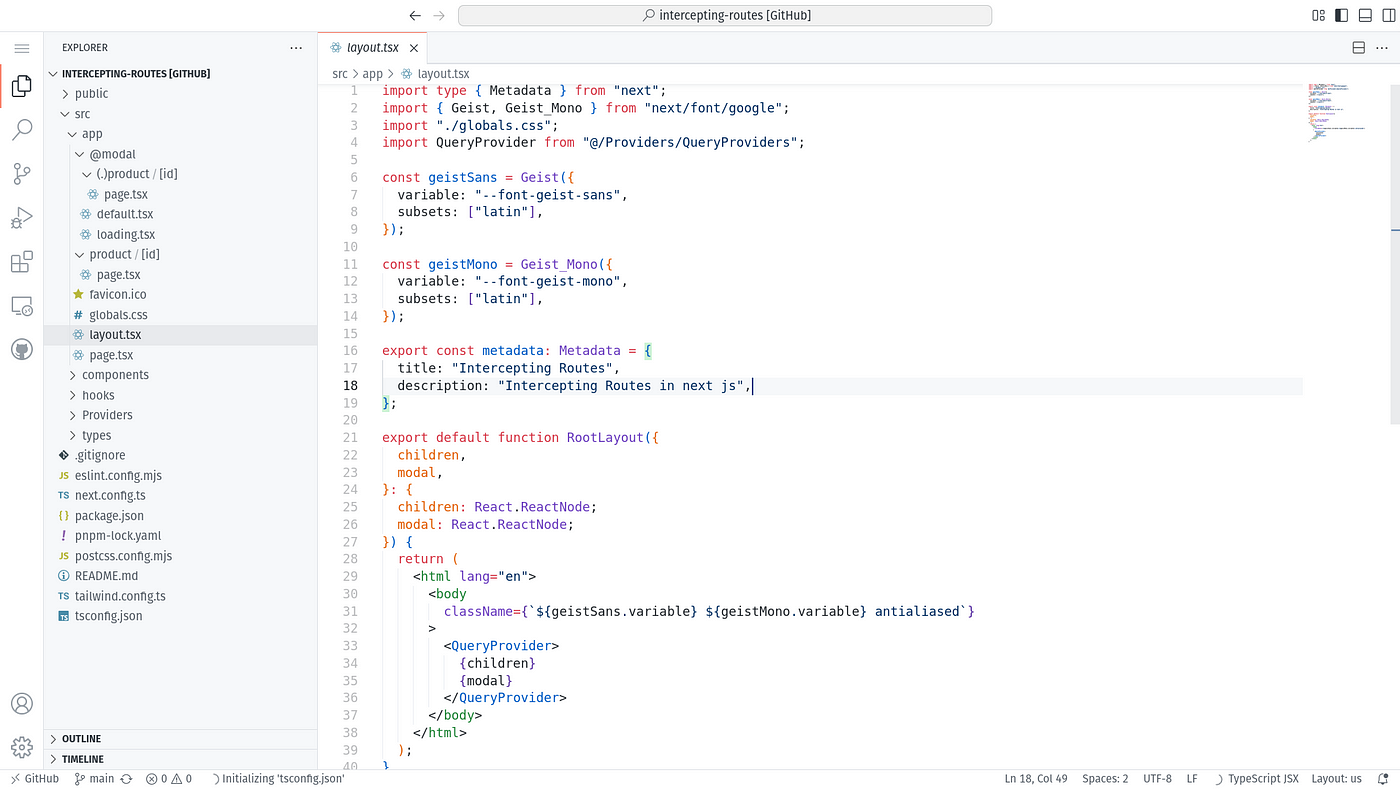Toggle the primary side bar
The width and height of the screenshot is (1400, 789).
(1341, 15)
